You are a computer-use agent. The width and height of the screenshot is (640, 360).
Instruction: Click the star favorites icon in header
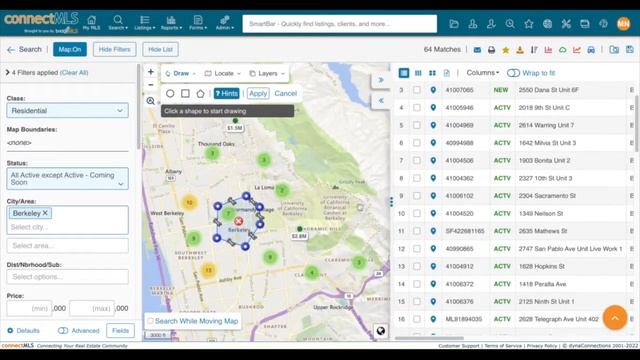(x=529, y=24)
